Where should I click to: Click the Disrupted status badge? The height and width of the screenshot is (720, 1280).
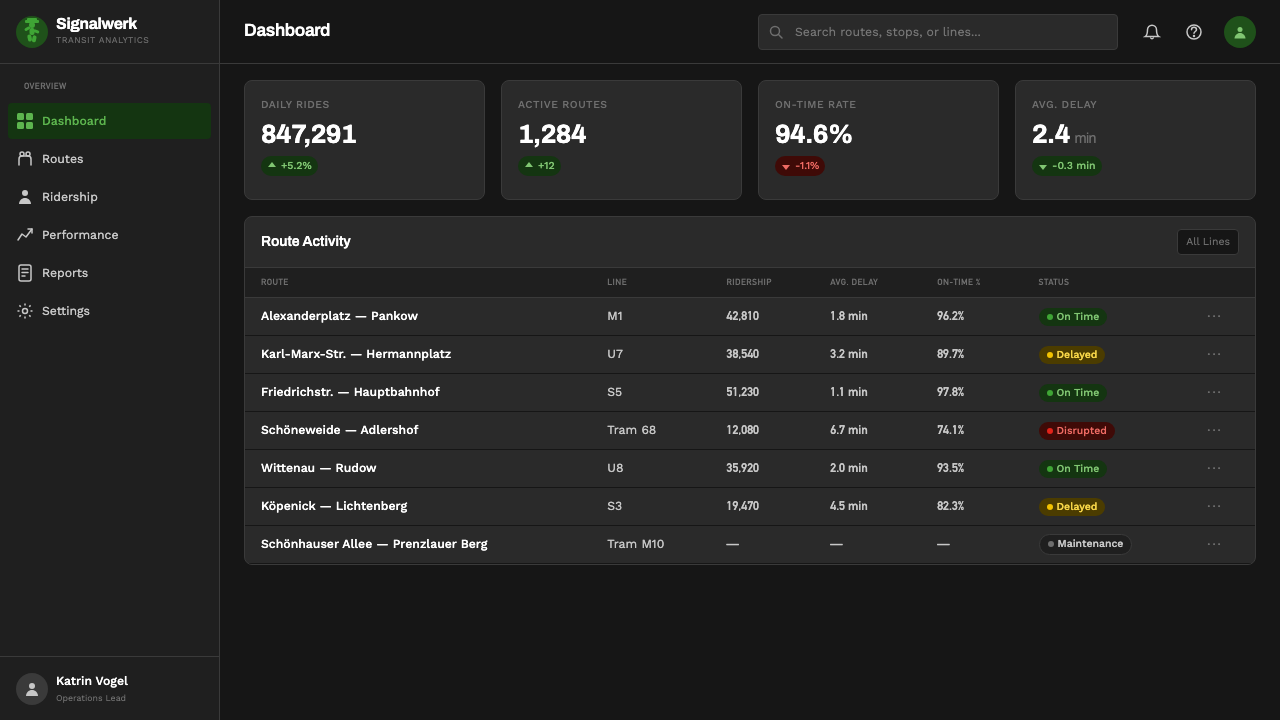coord(1076,431)
